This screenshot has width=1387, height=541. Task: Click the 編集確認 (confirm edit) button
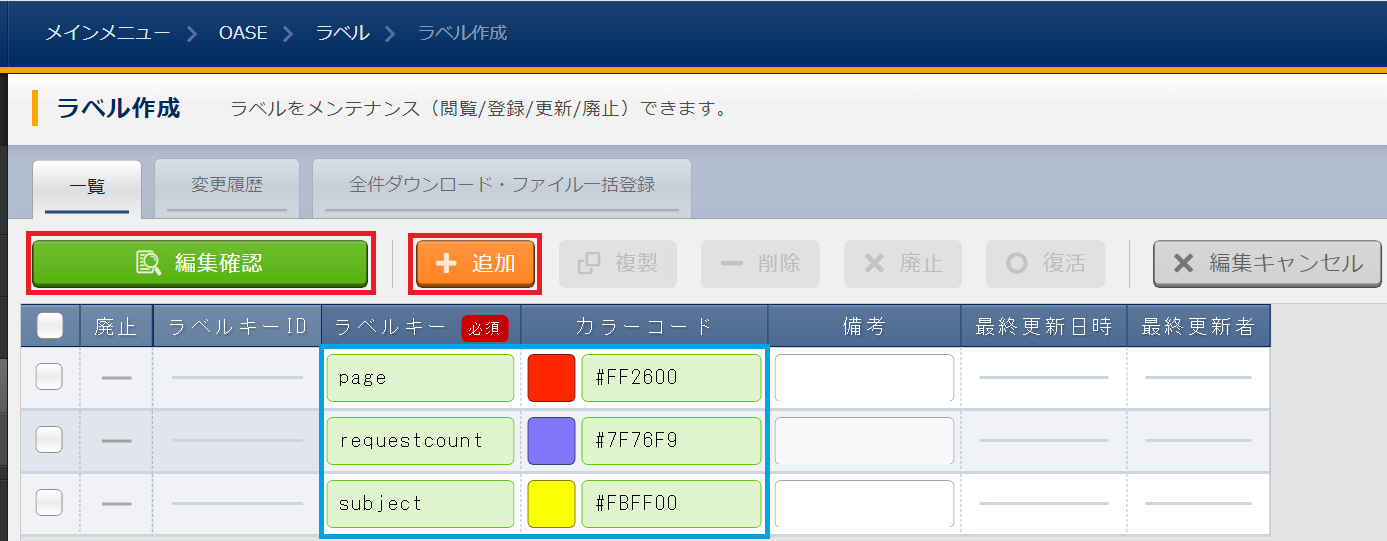tap(200, 264)
